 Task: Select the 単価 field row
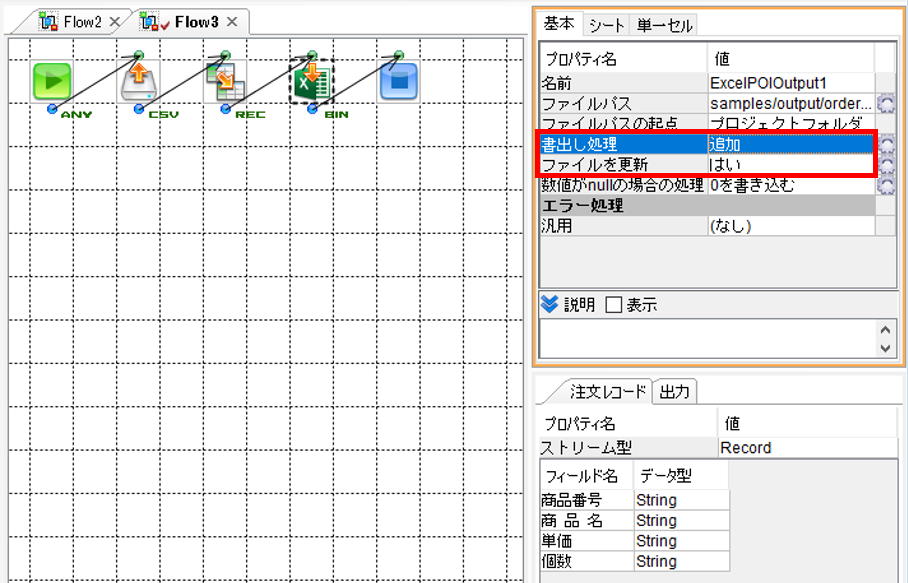(634, 541)
